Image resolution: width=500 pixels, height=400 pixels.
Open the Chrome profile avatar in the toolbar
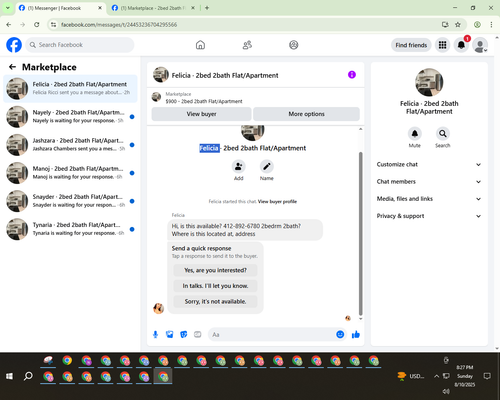tap(477, 24)
